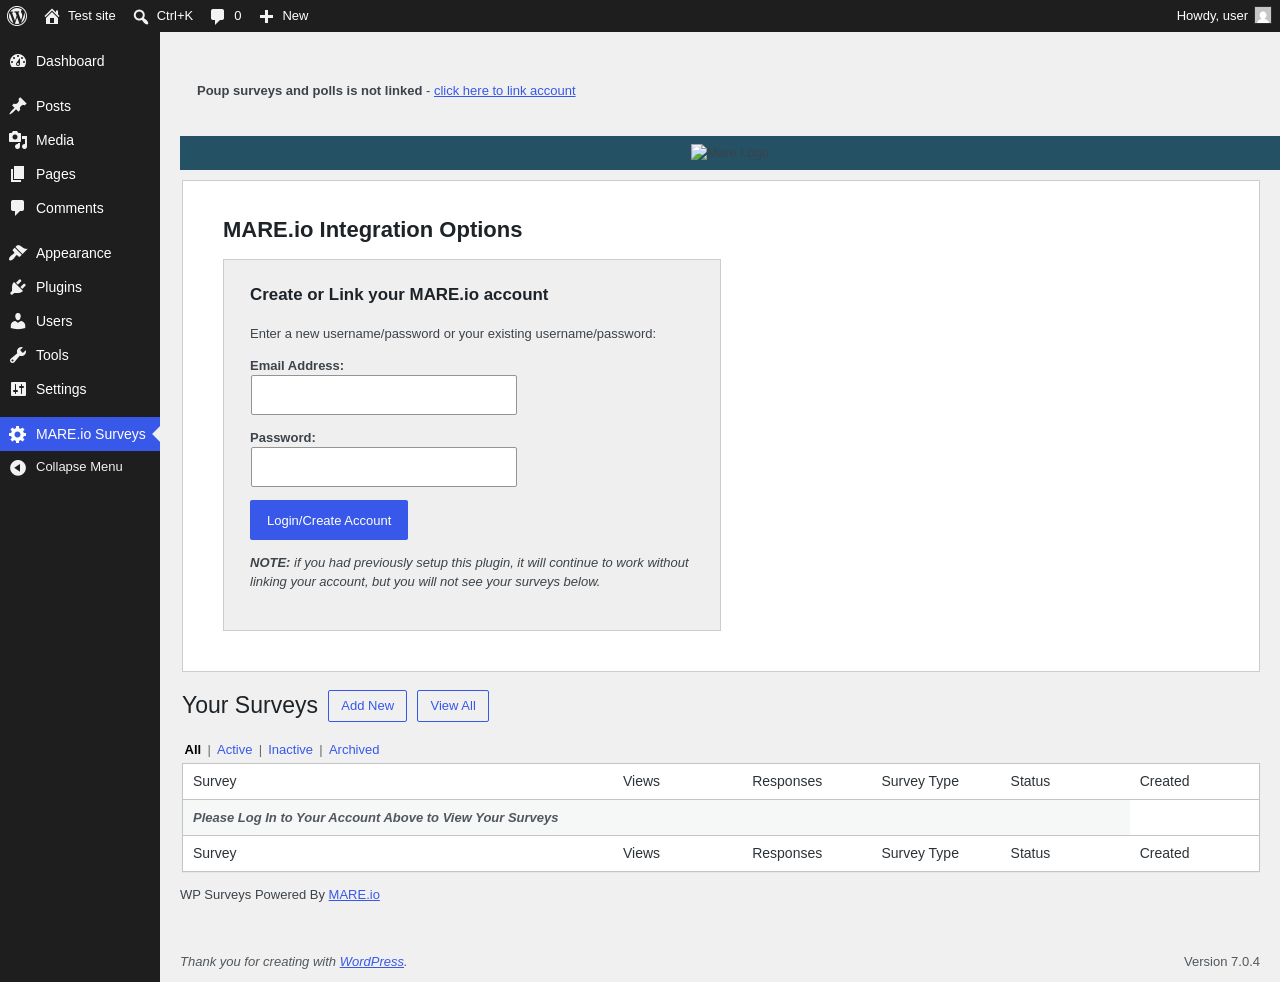Open the WordPress footer link
Viewport: 1280px width, 982px height.
click(372, 962)
